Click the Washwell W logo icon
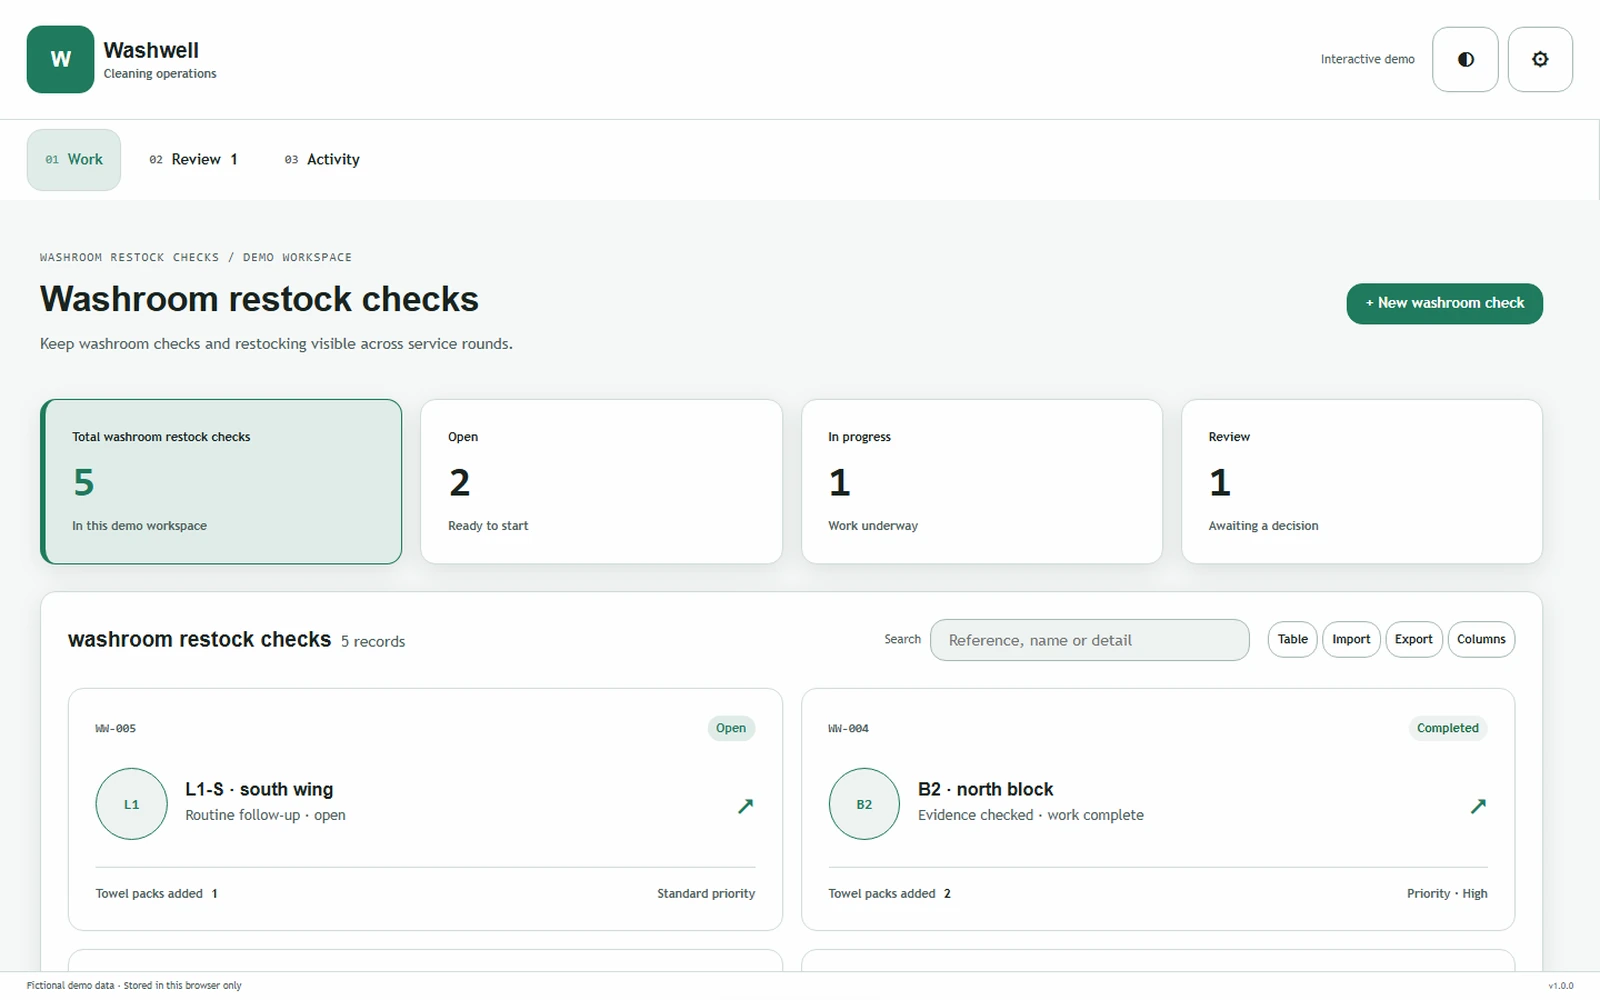 pyautogui.click(x=60, y=60)
